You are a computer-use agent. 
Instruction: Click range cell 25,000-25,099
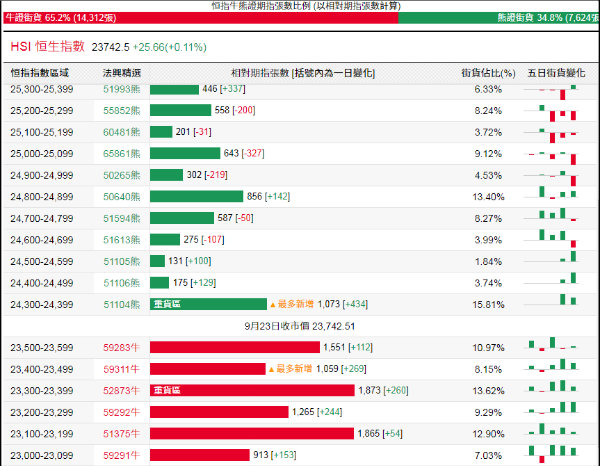pos(42,153)
